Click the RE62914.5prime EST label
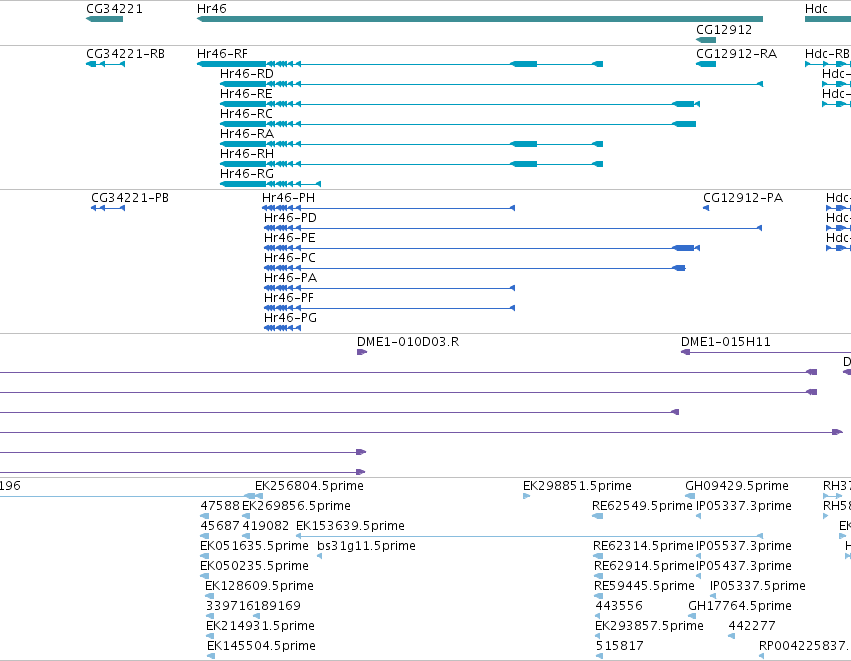The height and width of the screenshot is (661, 851). [x=644, y=566]
